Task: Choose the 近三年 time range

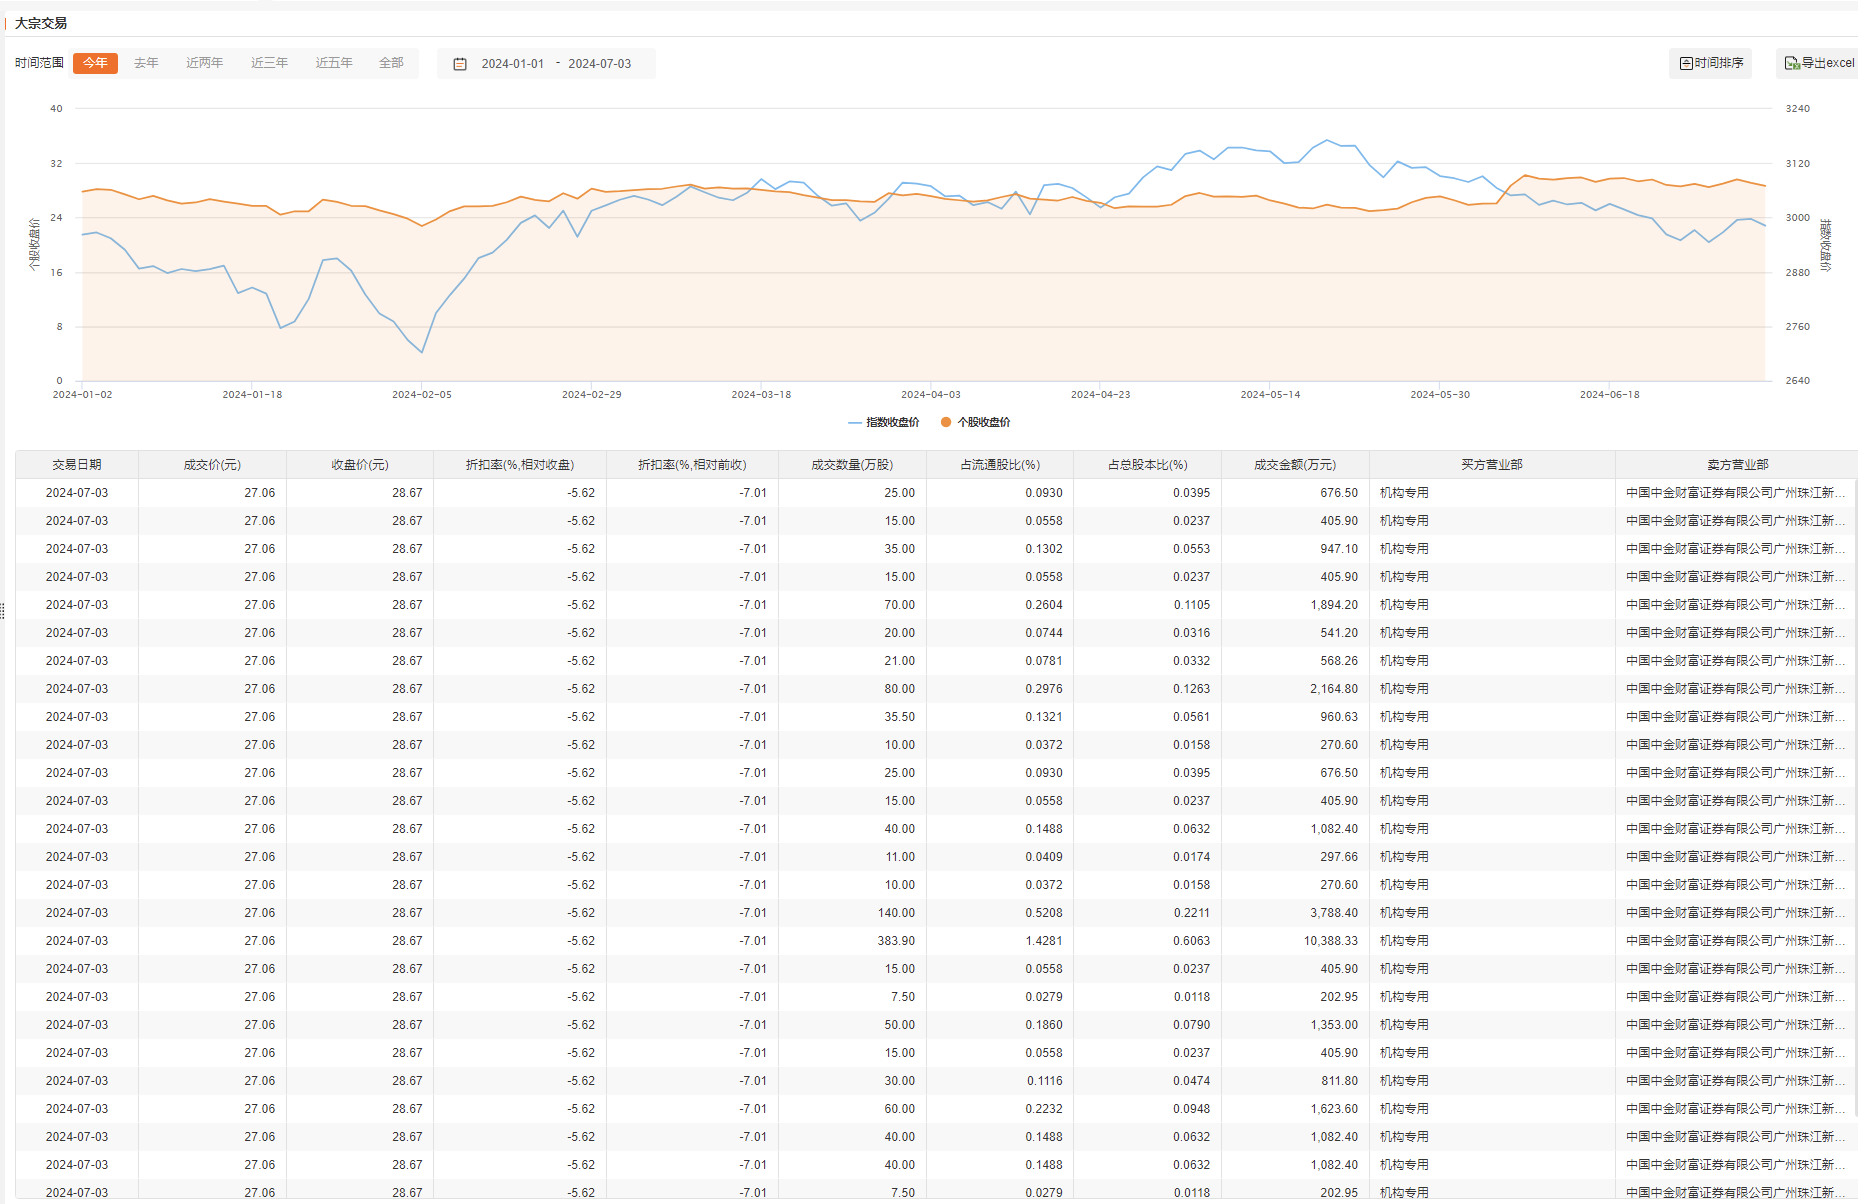Action: point(269,63)
